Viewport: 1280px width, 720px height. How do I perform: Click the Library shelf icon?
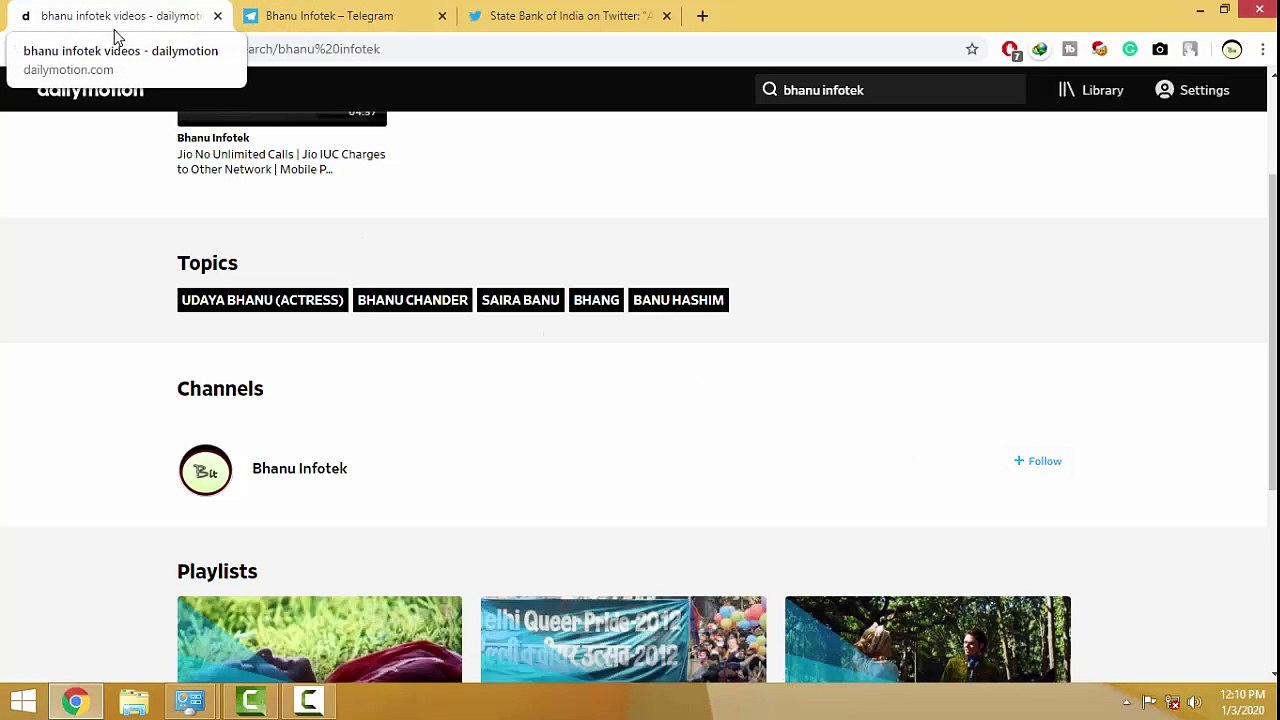(x=1067, y=90)
